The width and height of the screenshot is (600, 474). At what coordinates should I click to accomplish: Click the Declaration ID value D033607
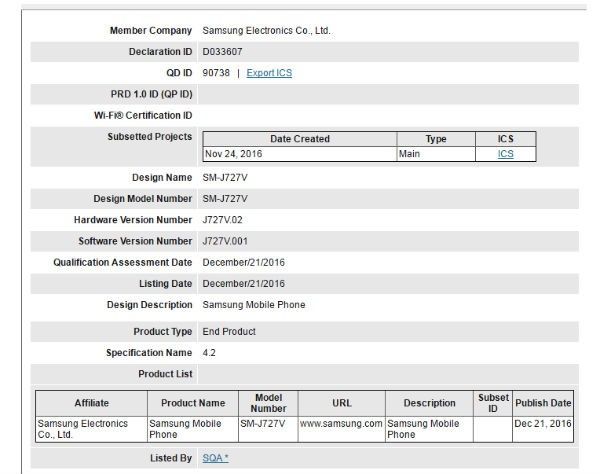(x=222, y=52)
